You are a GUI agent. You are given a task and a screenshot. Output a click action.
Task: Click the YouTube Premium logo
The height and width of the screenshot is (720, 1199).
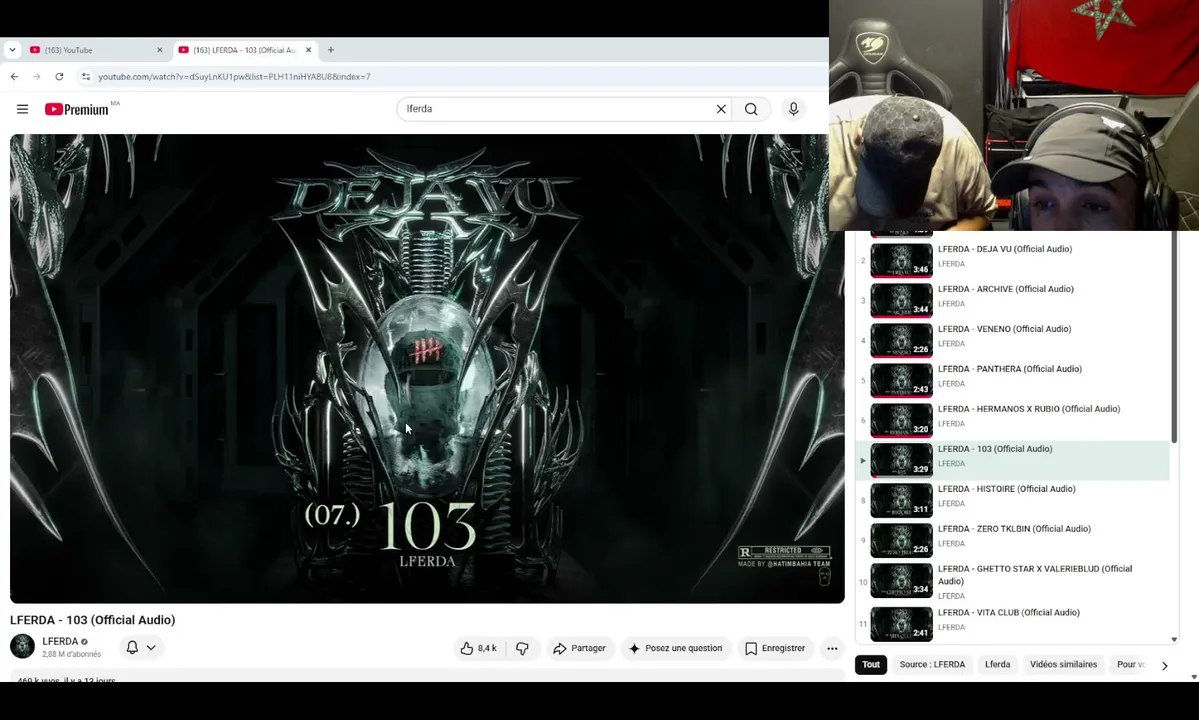click(76, 109)
